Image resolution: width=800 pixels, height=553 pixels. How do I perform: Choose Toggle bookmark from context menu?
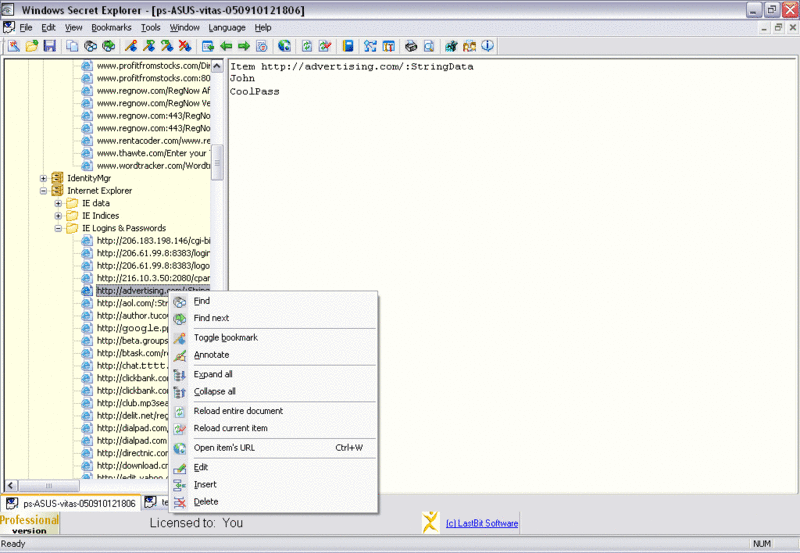225,337
